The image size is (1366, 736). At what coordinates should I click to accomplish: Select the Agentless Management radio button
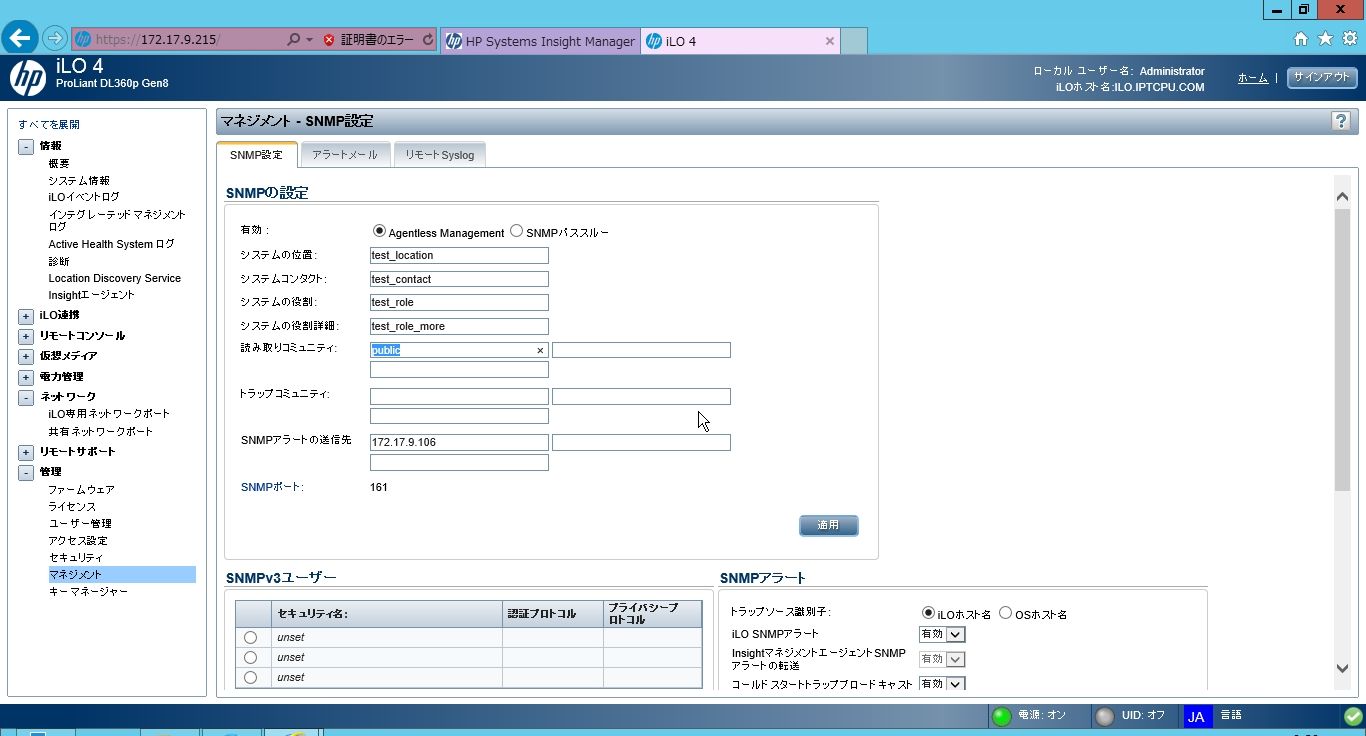pos(379,231)
